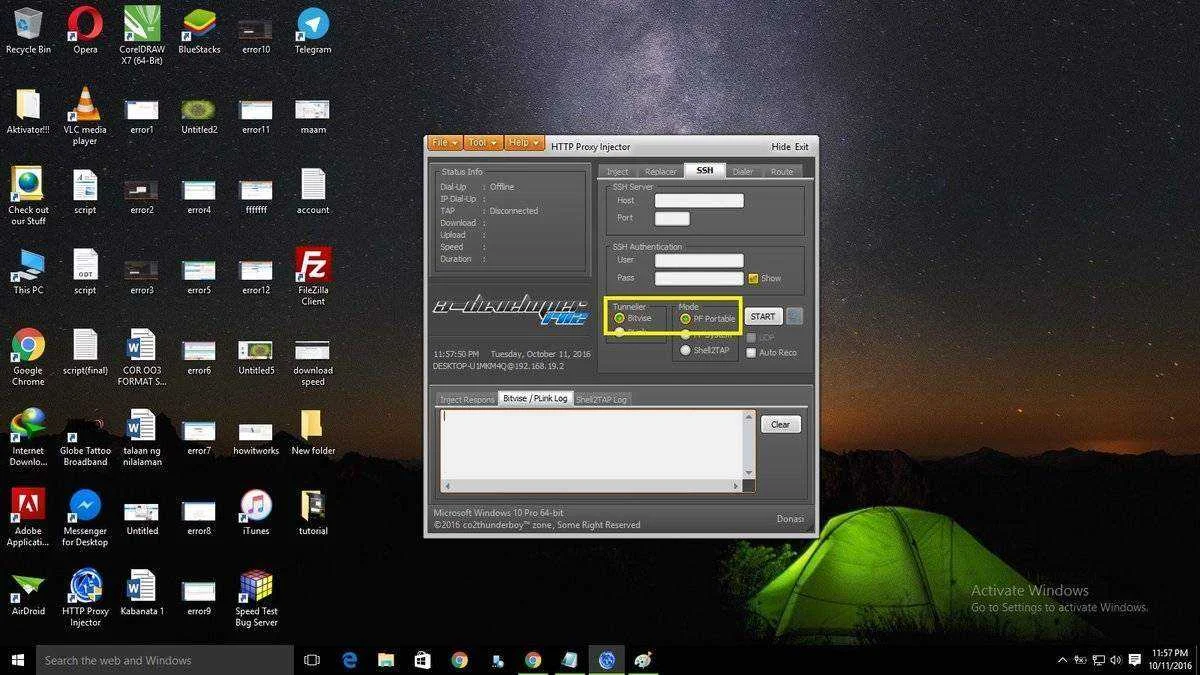Select the HTTP Proxy Injector desktop shortcut
This screenshot has width=1200, height=675.
click(x=85, y=597)
